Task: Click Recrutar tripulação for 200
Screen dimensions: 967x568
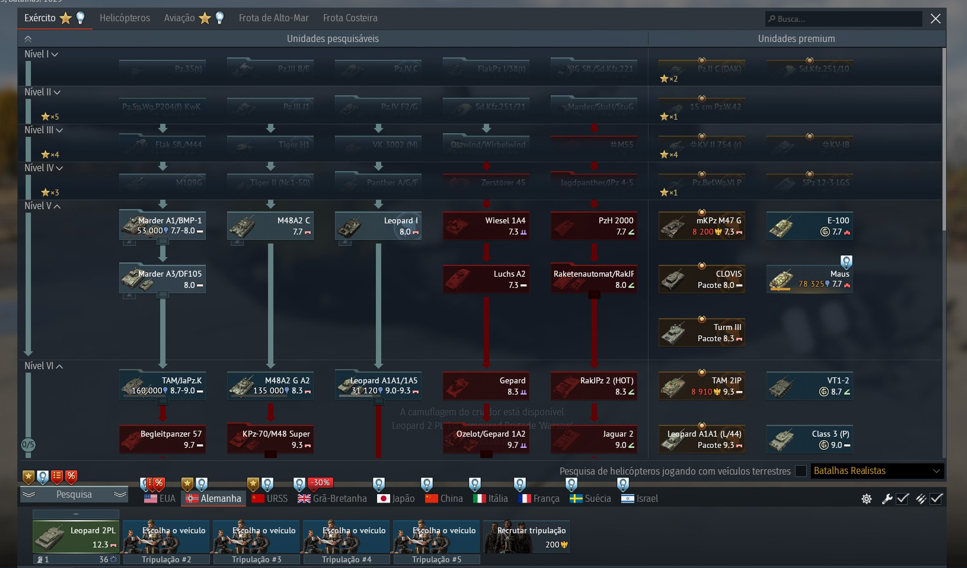Action: pyautogui.click(x=526, y=537)
